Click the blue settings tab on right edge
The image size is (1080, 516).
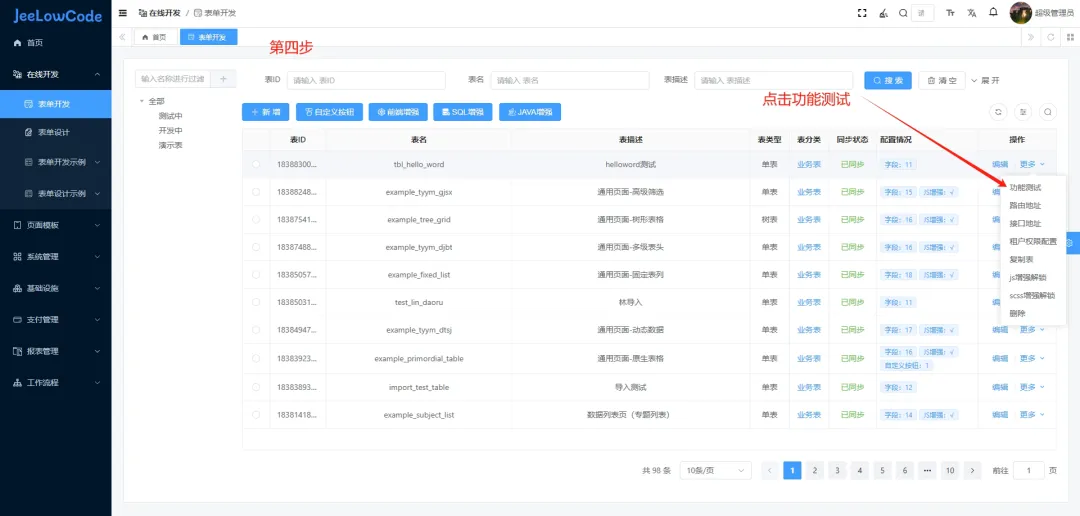pos(1072,242)
